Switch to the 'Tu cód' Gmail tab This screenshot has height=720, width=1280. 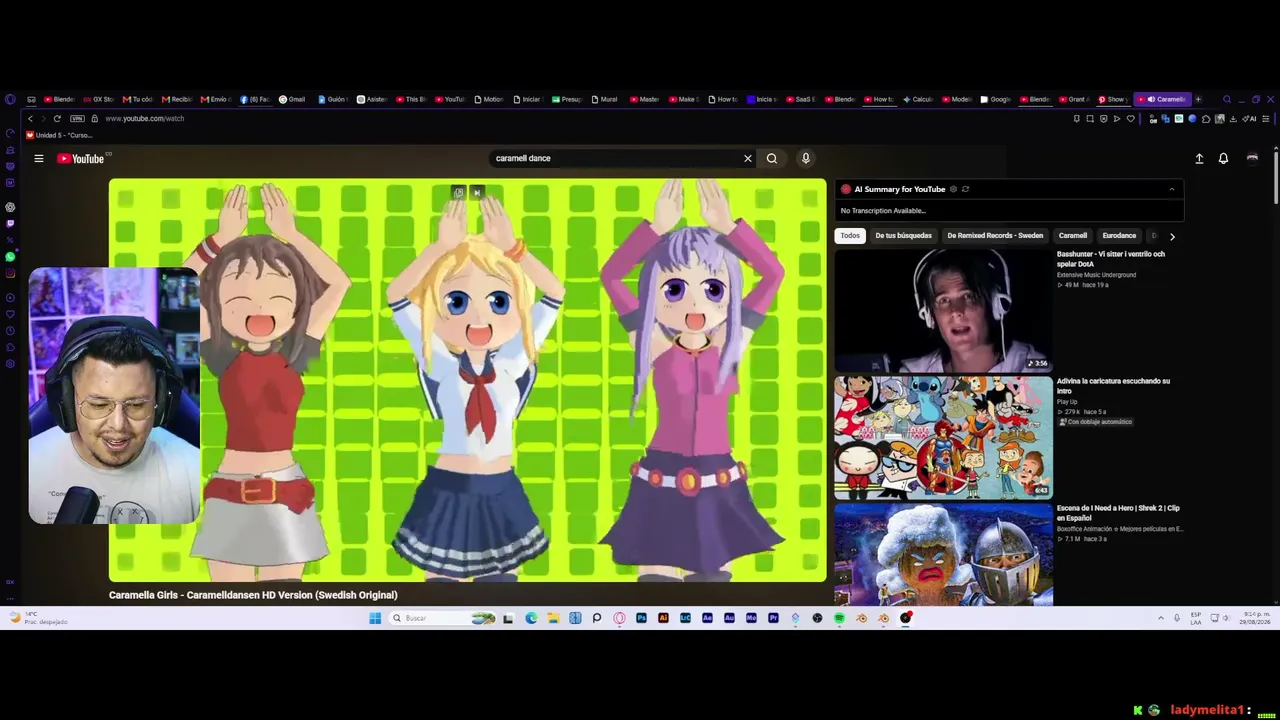(x=137, y=99)
